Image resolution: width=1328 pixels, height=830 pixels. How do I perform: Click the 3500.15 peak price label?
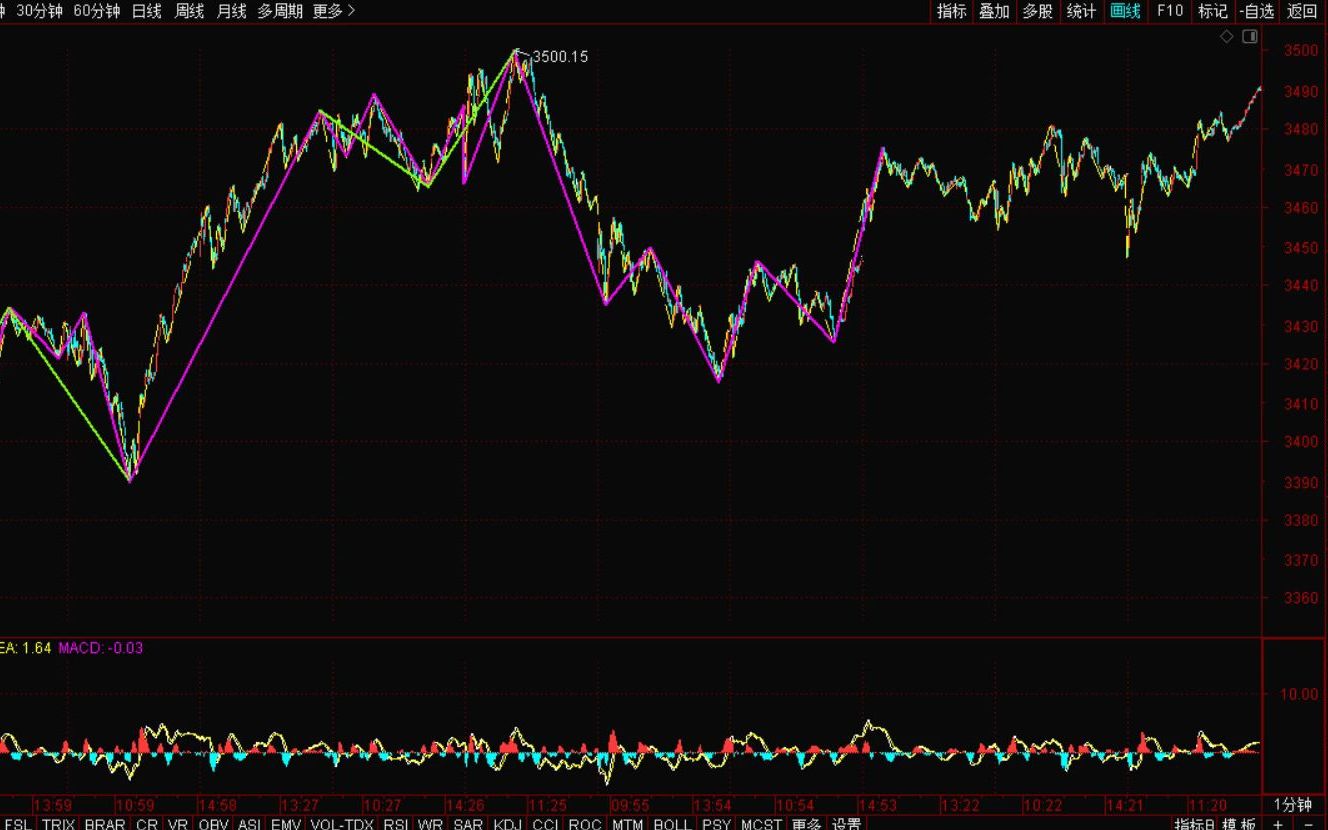pos(560,57)
